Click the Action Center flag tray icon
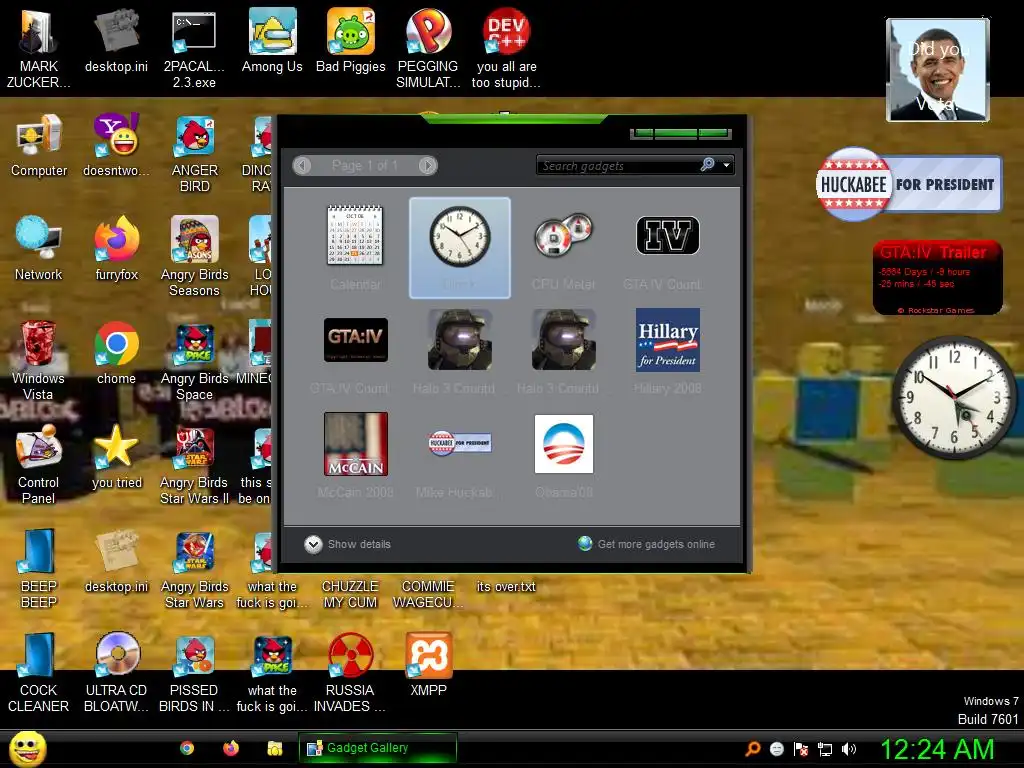The height and width of the screenshot is (768, 1024). point(801,749)
